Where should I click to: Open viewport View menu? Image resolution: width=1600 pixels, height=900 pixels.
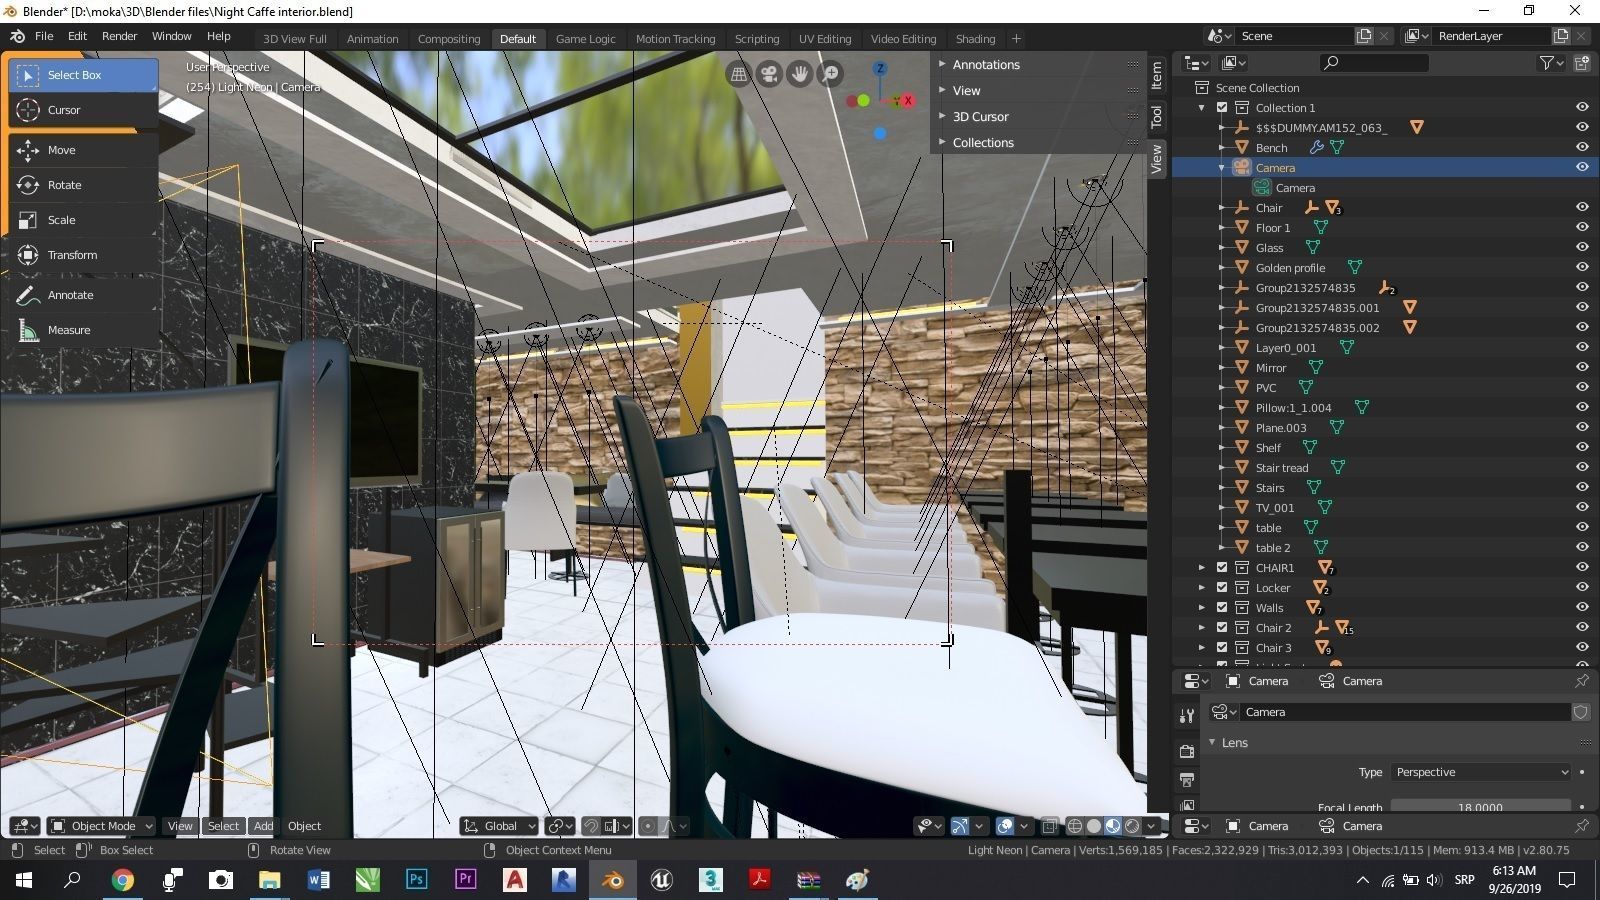(x=180, y=826)
